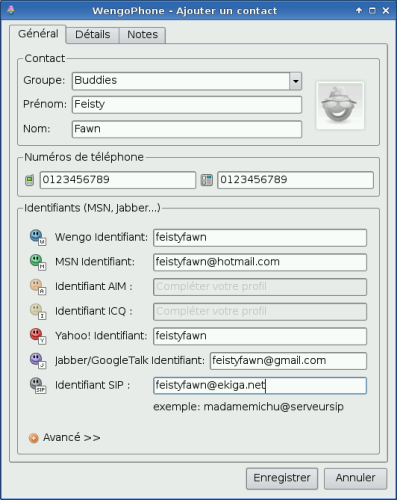Roll up window with title bar arrow

tap(359, 11)
